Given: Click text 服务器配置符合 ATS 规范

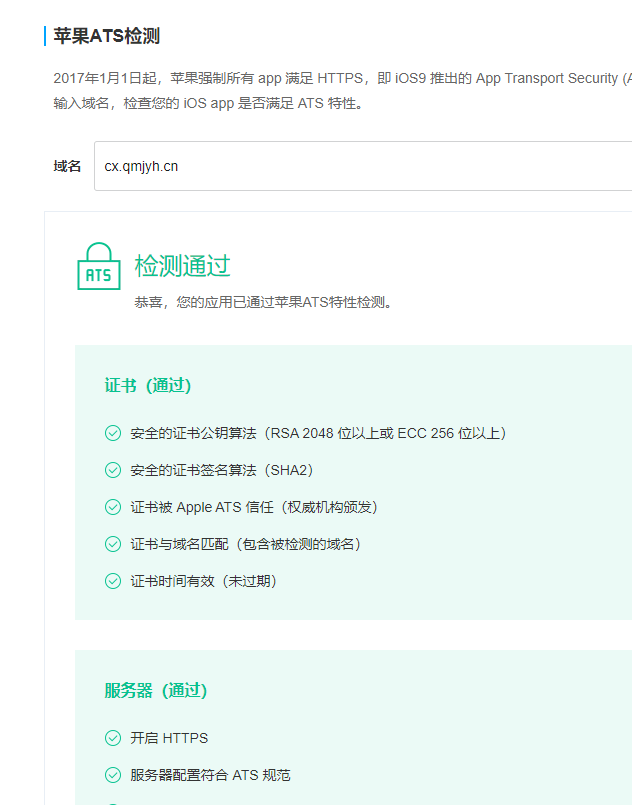Looking at the screenshot, I should [210, 775].
